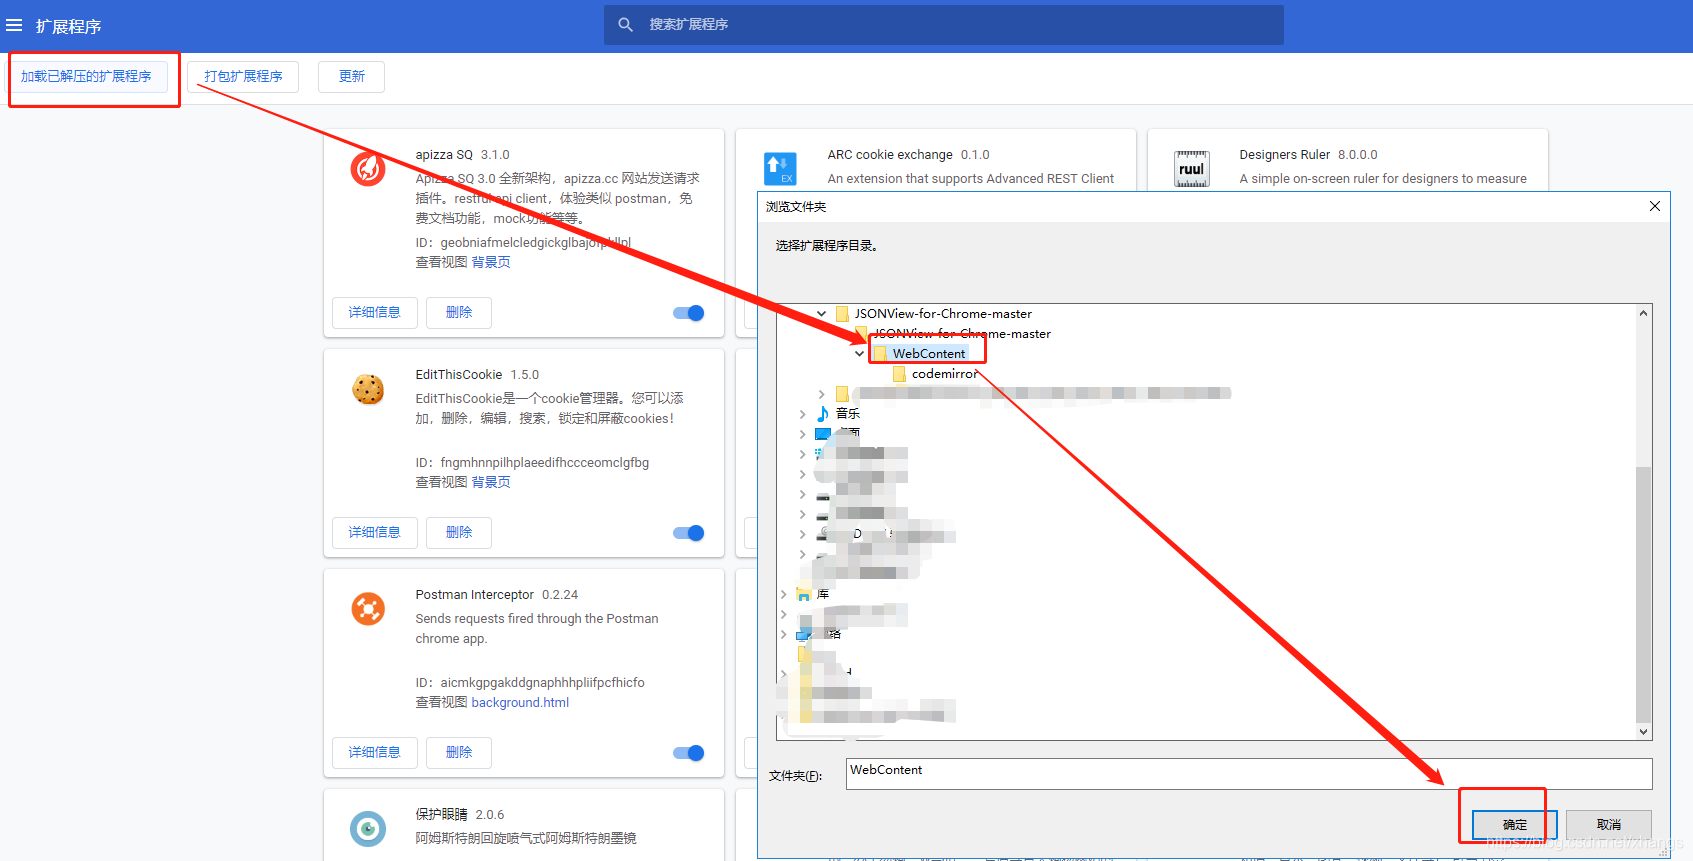Remove the apizza SQ extension

point(459,312)
